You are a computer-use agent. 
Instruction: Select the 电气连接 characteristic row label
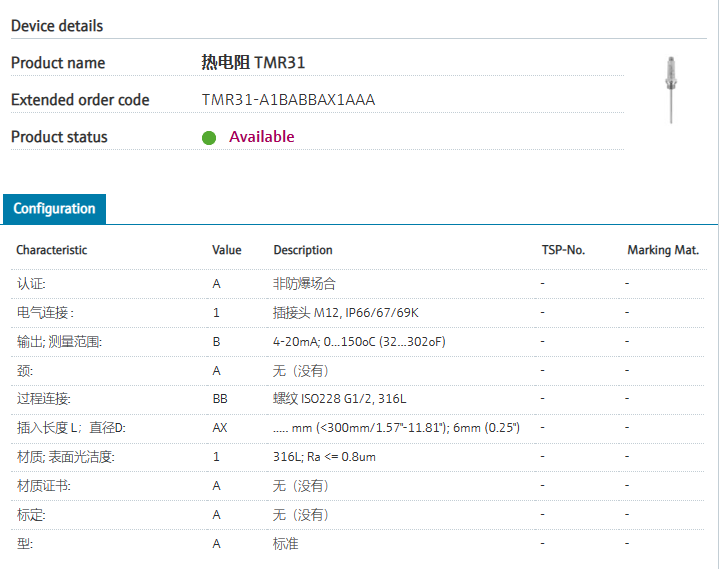44,313
